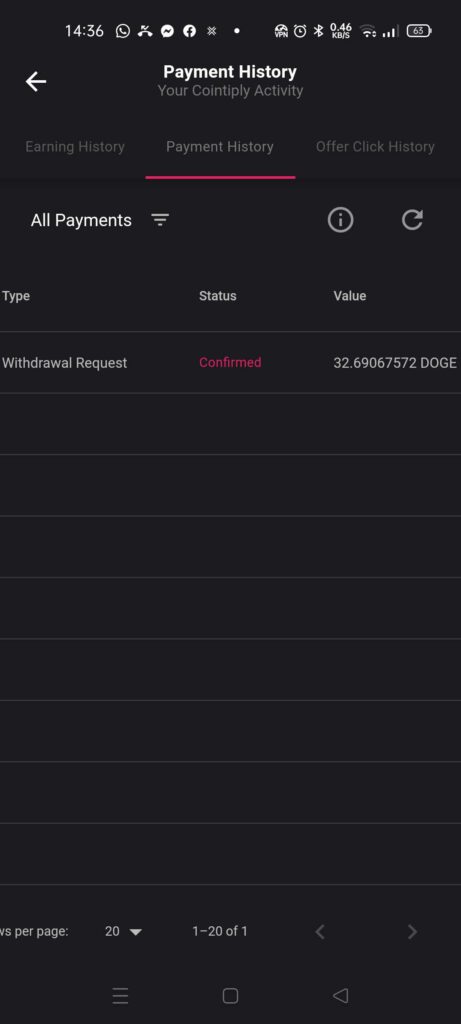Tap the Confirmed status text
Image resolution: width=461 pixels, height=1024 pixels.
pos(230,362)
